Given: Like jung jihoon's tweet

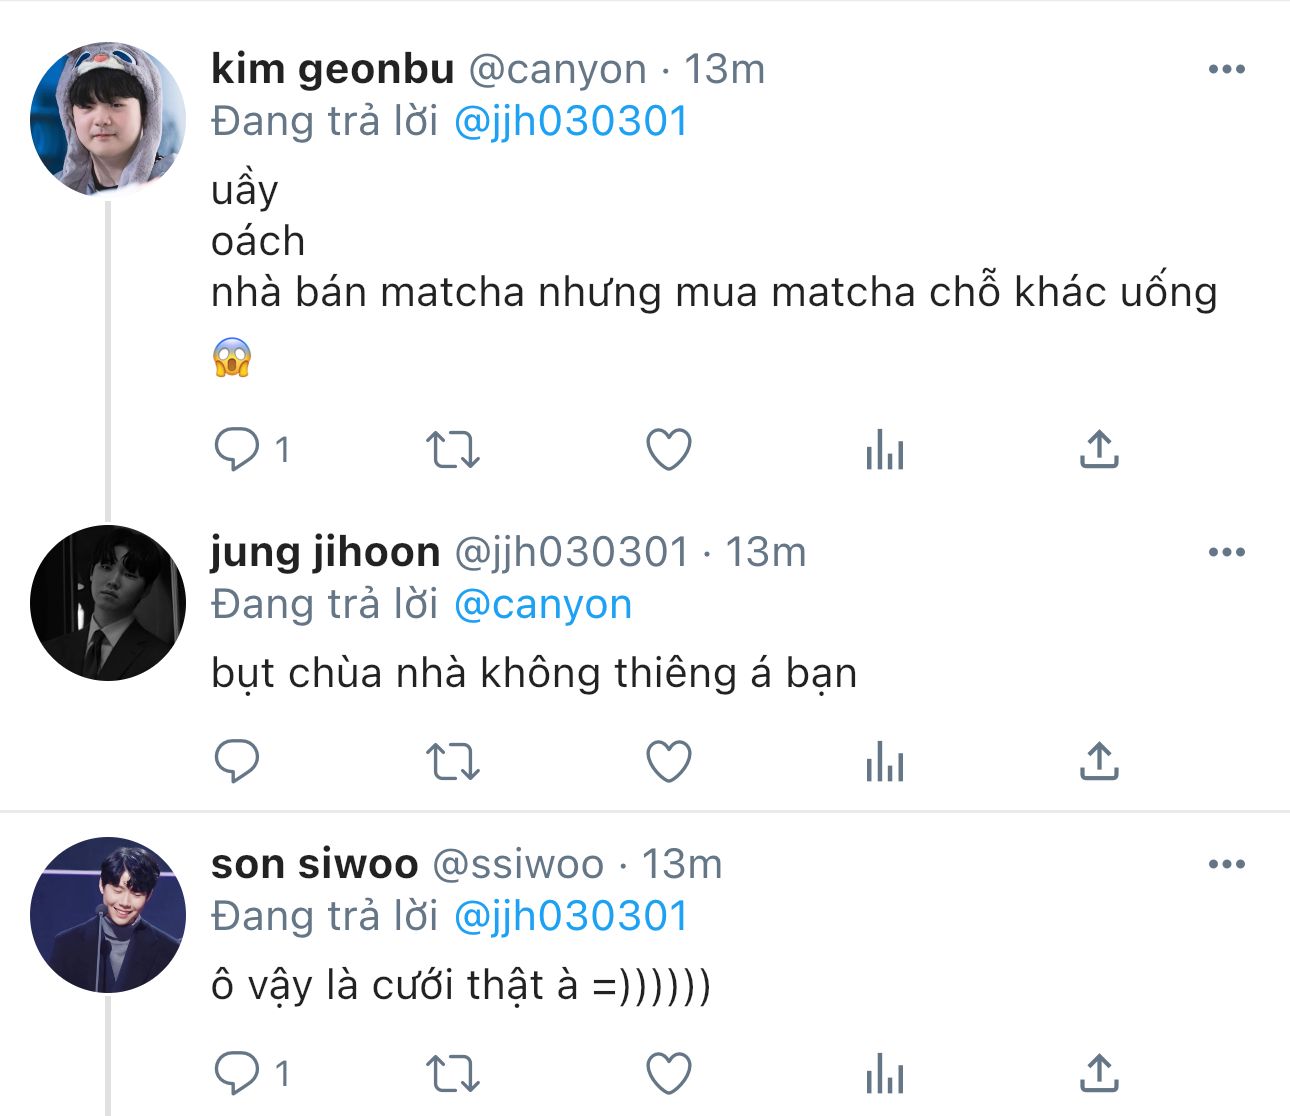Looking at the screenshot, I should pyautogui.click(x=669, y=761).
